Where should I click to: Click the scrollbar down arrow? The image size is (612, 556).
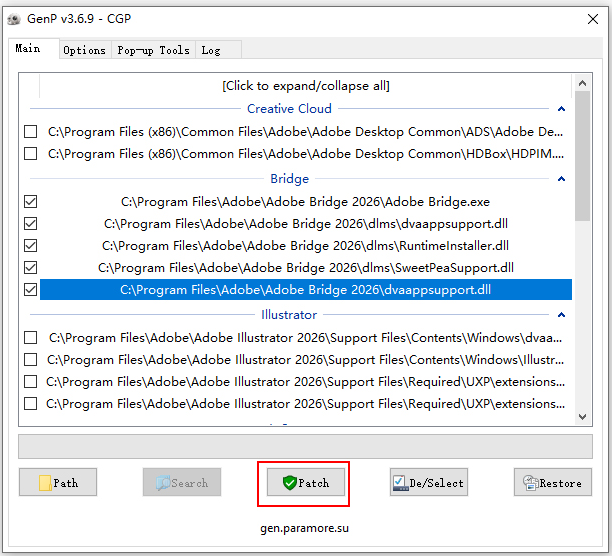pyautogui.click(x=582, y=417)
